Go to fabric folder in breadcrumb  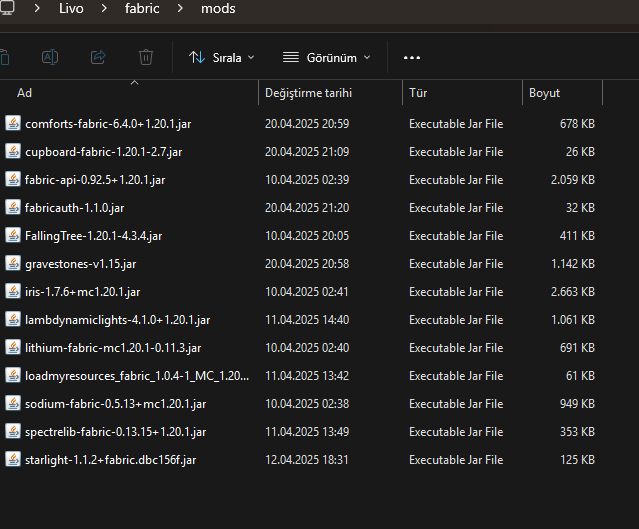coord(142,9)
